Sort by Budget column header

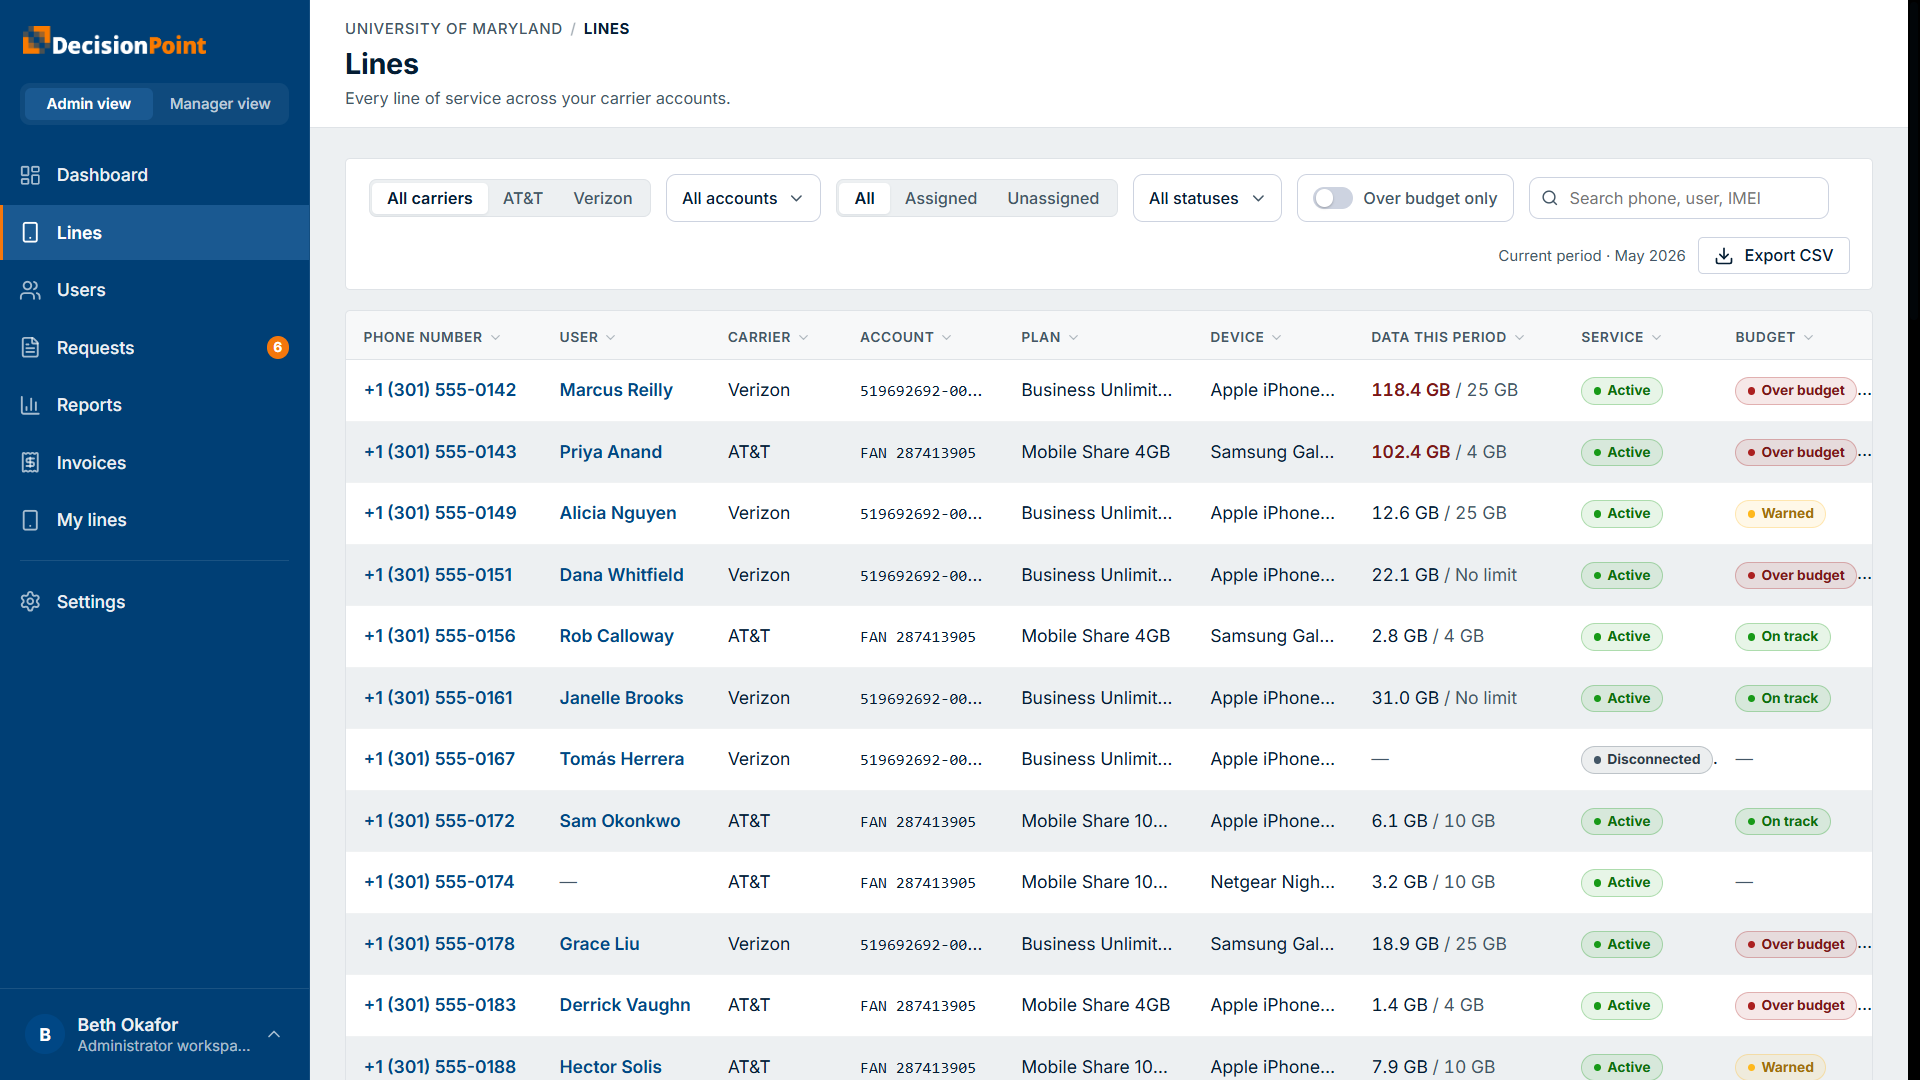click(1773, 337)
